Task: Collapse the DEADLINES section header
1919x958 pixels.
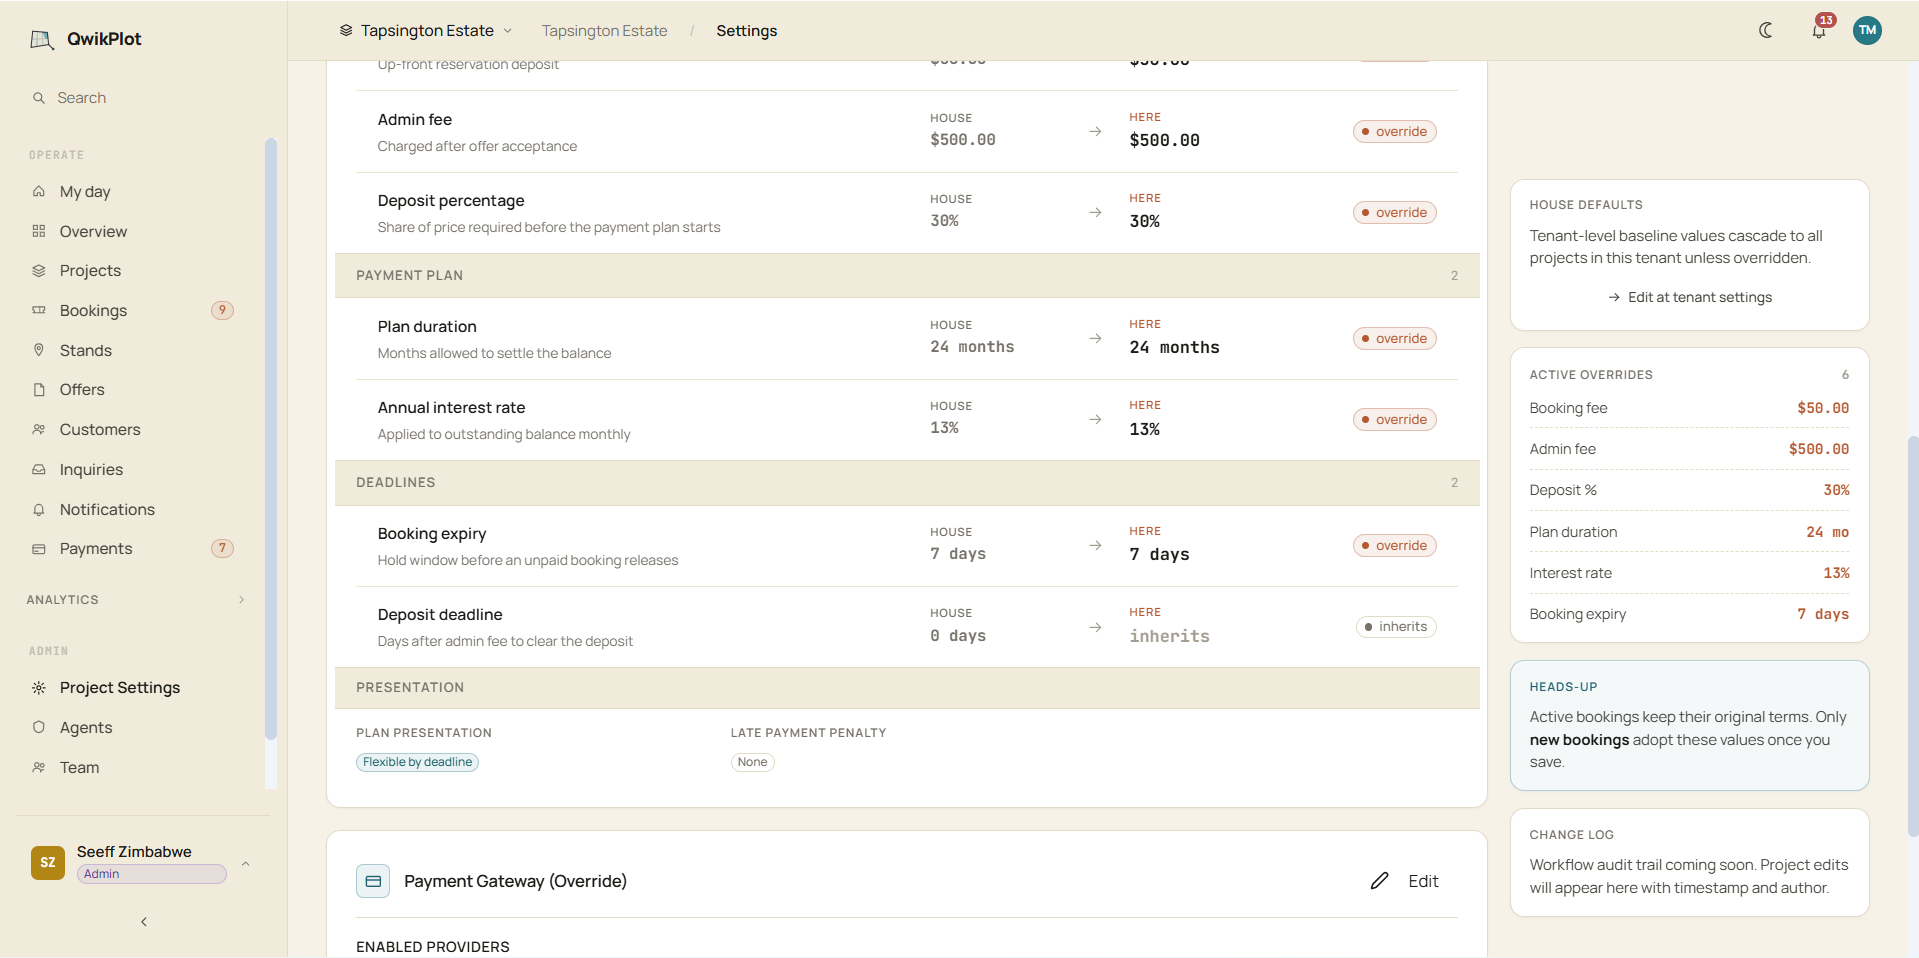Action: click(907, 483)
